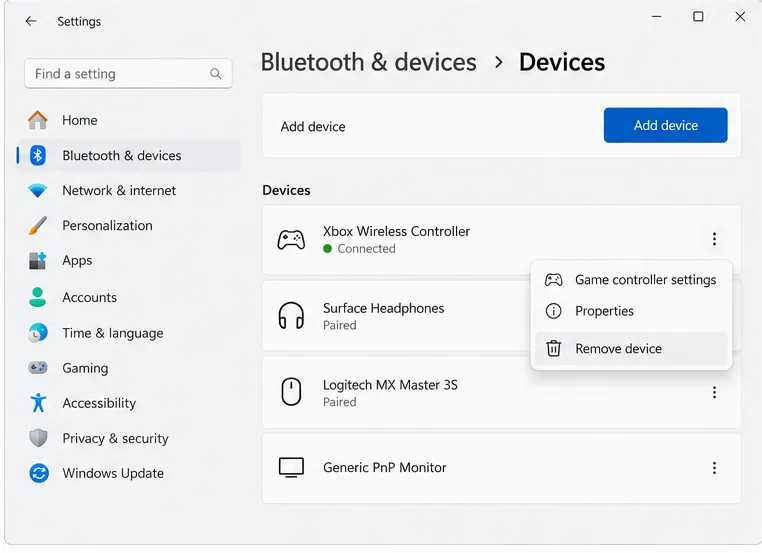The width and height of the screenshot is (762, 553).
Task: Open more options for Xbox Wireless Controller
Action: [x=714, y=239]
